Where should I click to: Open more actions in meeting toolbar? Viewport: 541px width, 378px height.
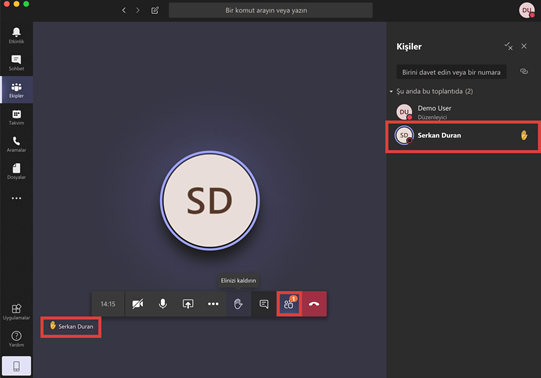(x=213, y=304)
